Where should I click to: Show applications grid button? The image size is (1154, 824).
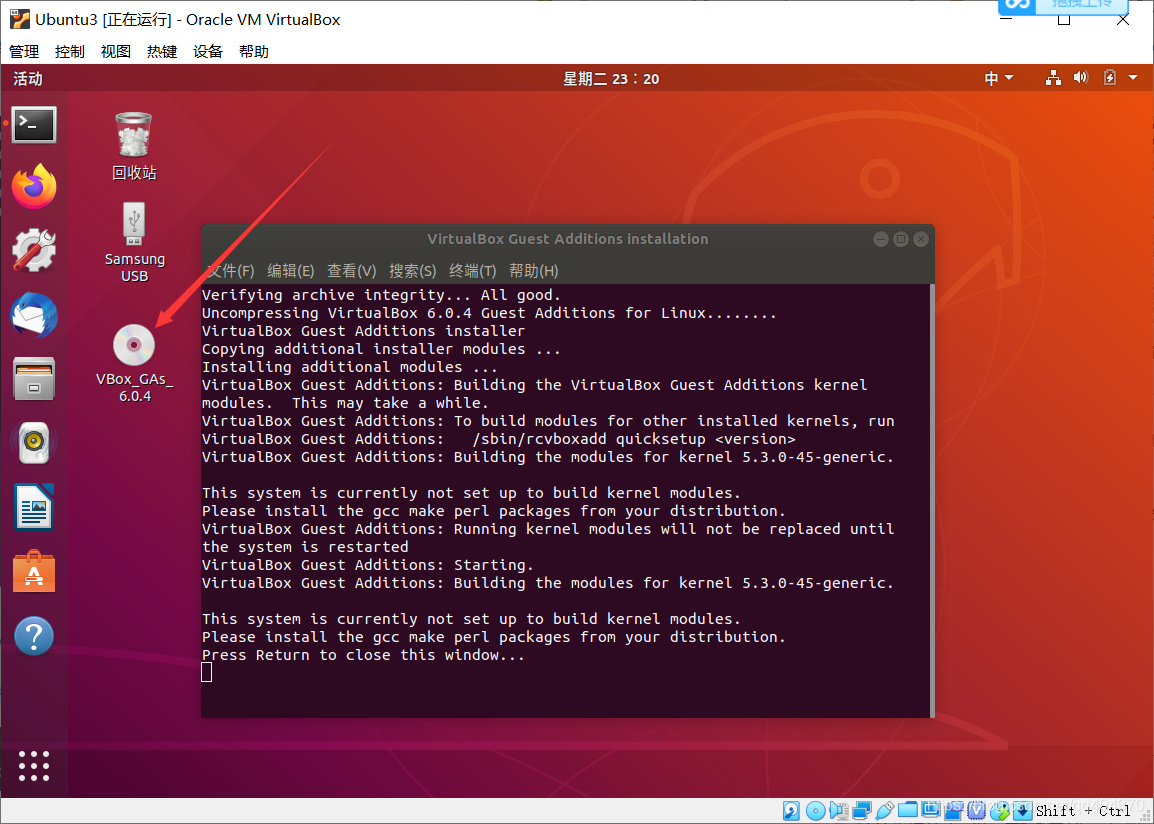[x=34, y=766]
